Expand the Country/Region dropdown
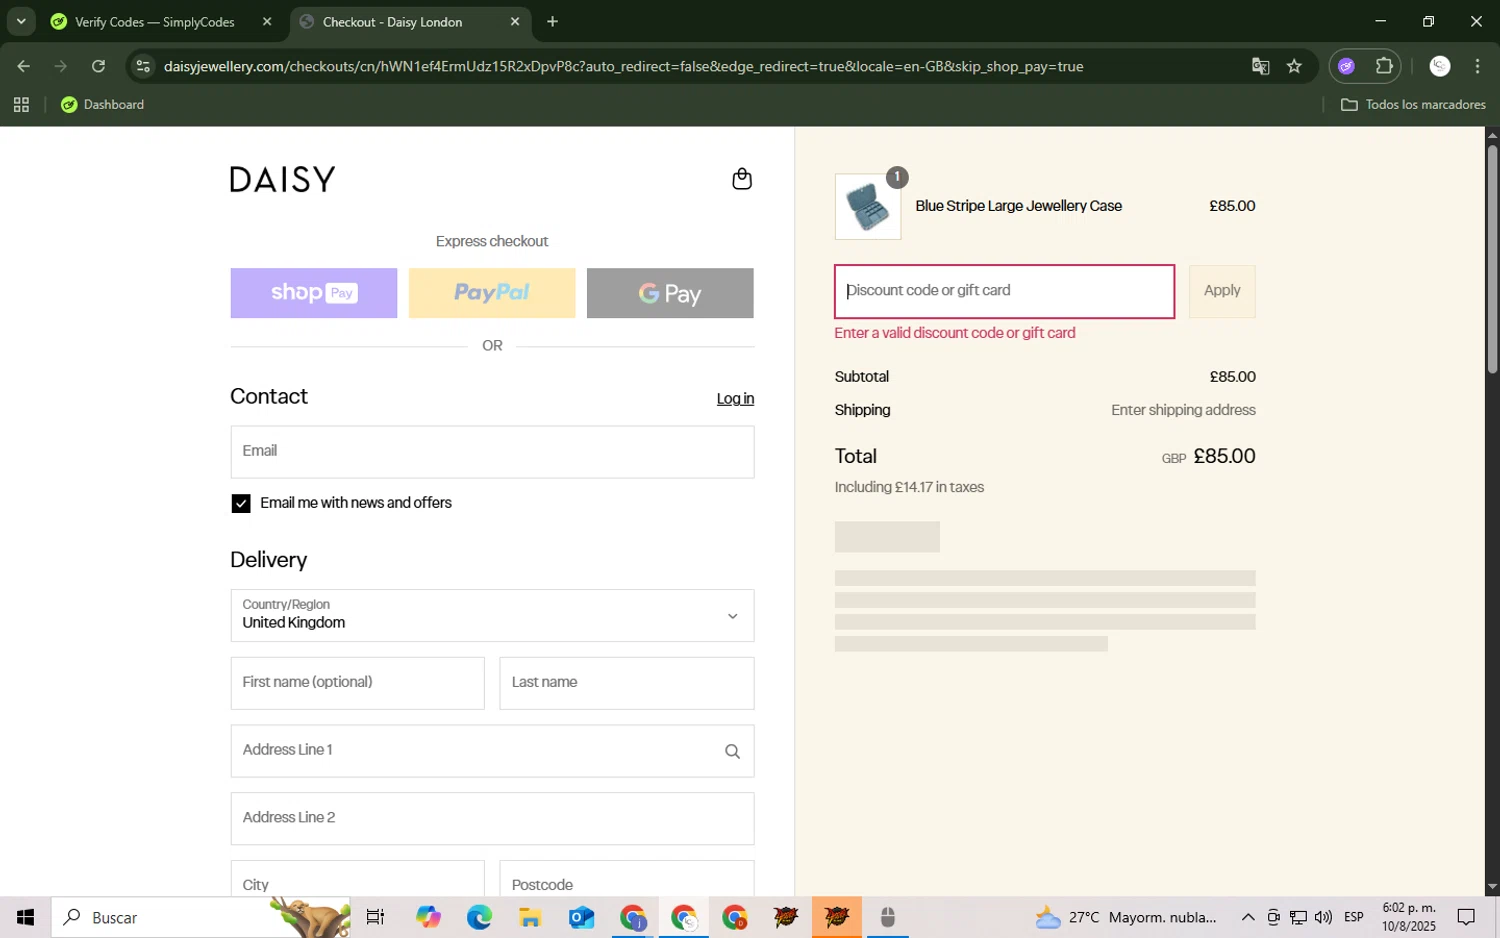This screenshot has width=1500, height=938. (x=492, y=615)
